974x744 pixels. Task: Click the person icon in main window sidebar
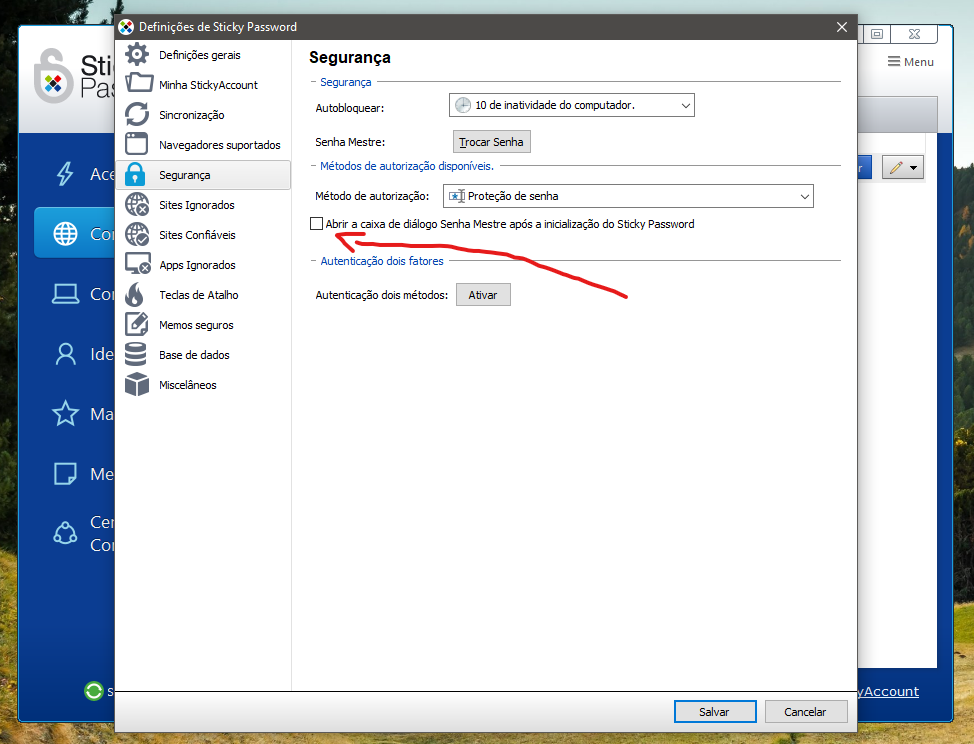pyautogui.click(x=65, y=354)
